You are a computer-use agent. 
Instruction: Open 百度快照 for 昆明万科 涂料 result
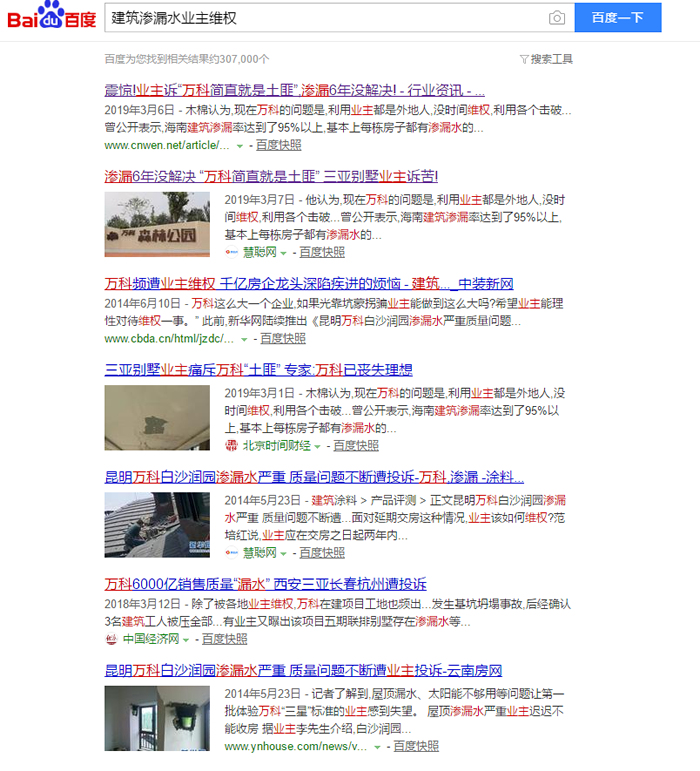tap(322, 553)
